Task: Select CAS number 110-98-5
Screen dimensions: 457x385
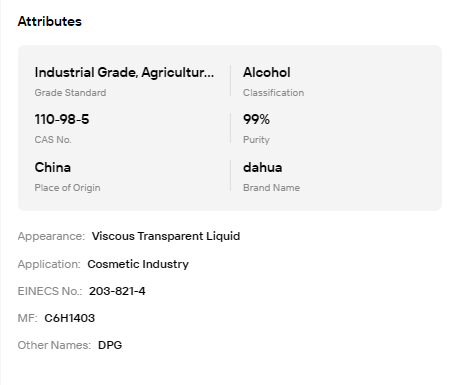Action: 62,119
